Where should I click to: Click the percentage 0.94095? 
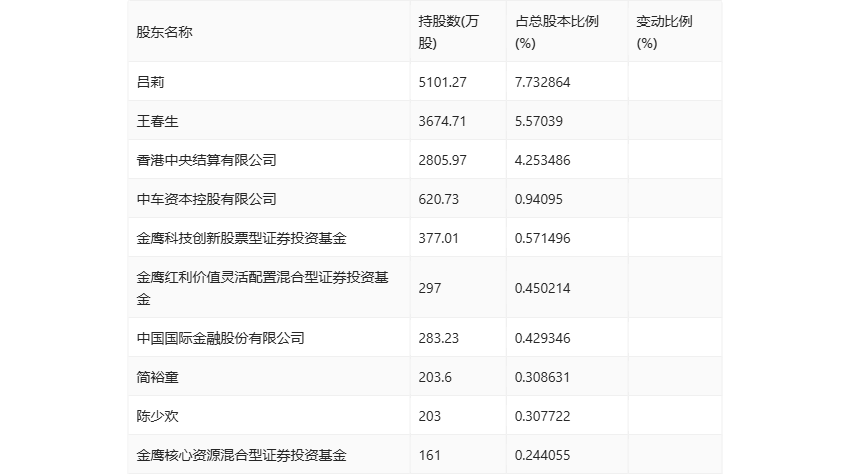point(539,199)
